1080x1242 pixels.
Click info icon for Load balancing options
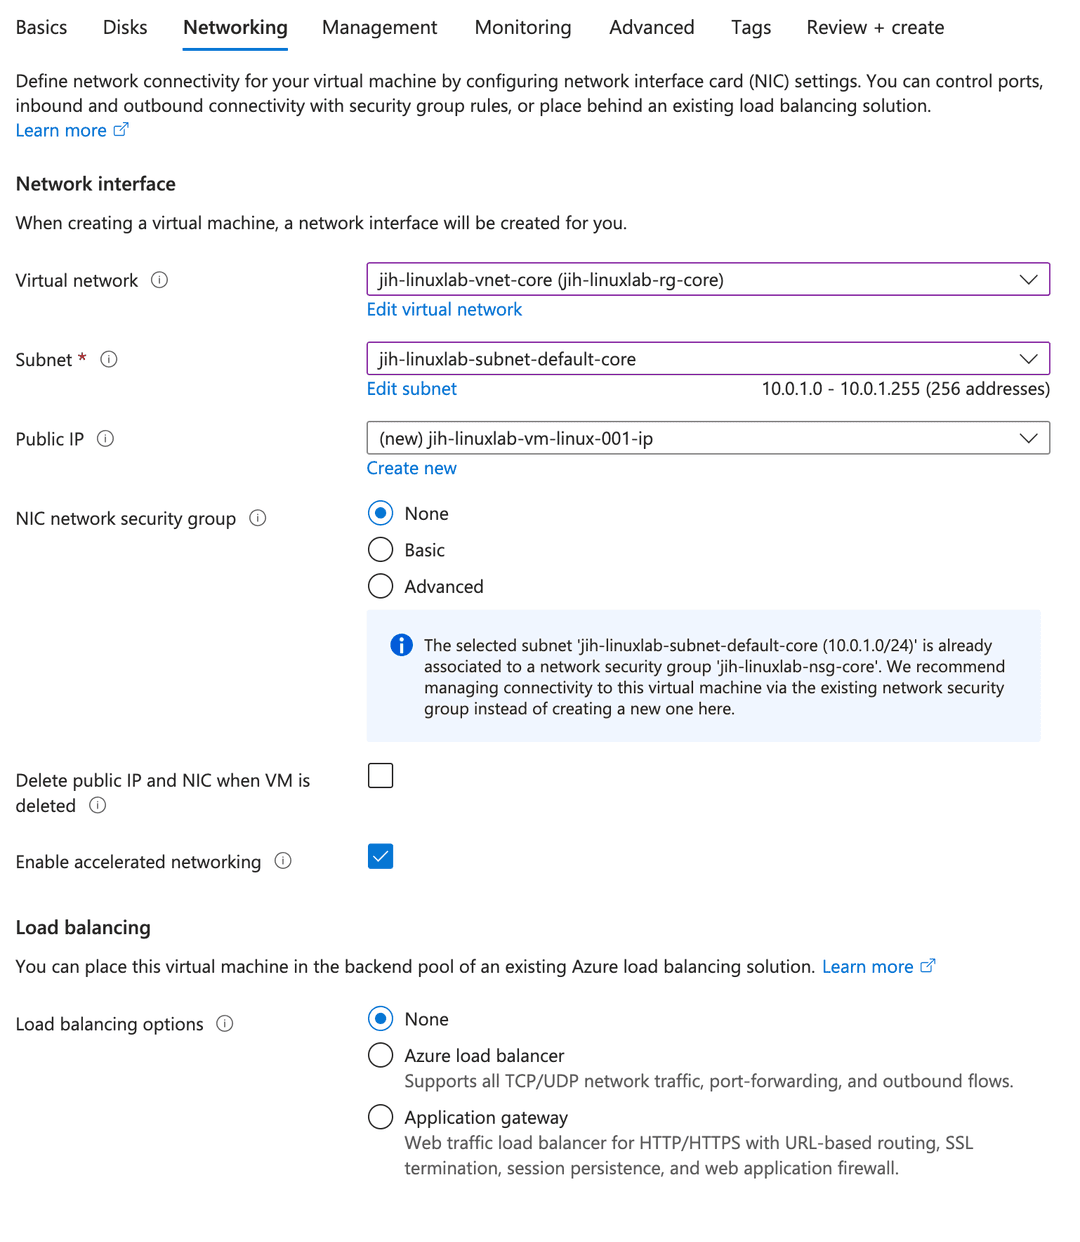tap(225, 1023)
